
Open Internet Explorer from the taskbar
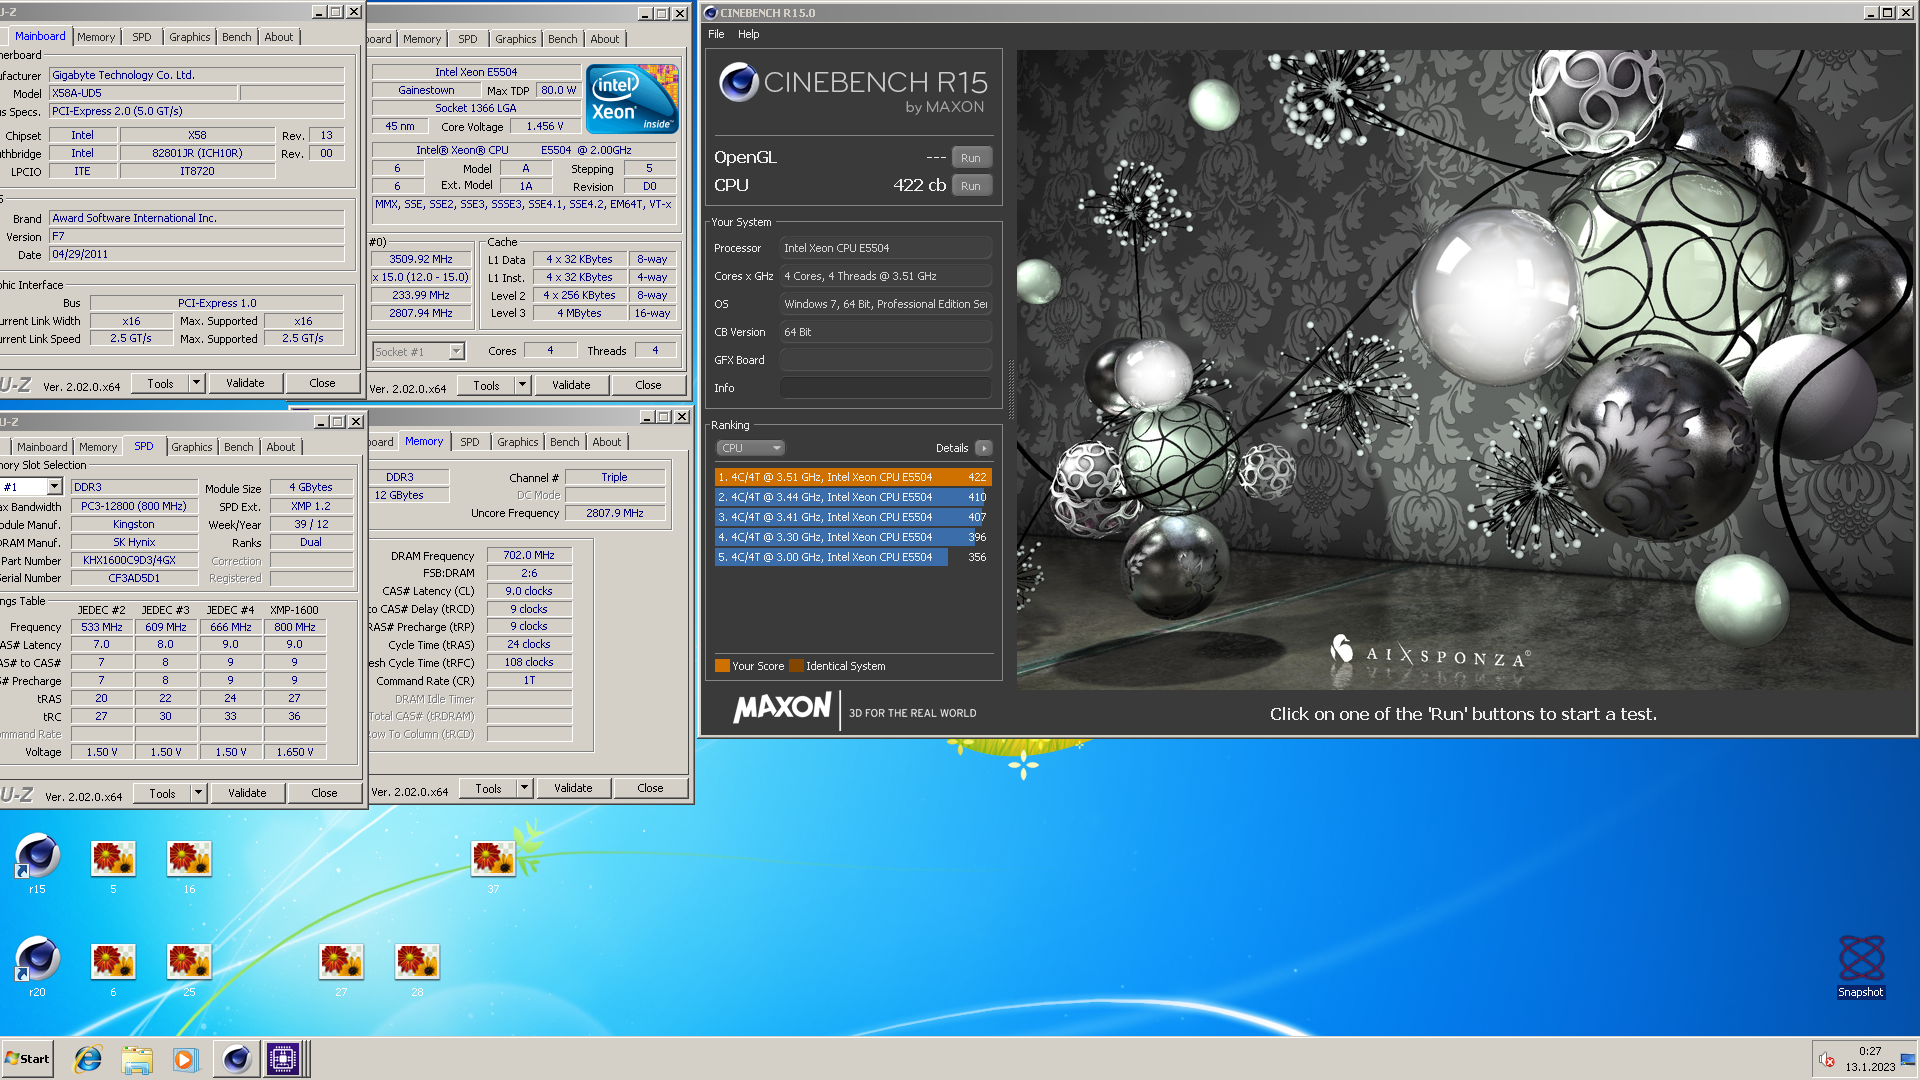pos(88,1059)
